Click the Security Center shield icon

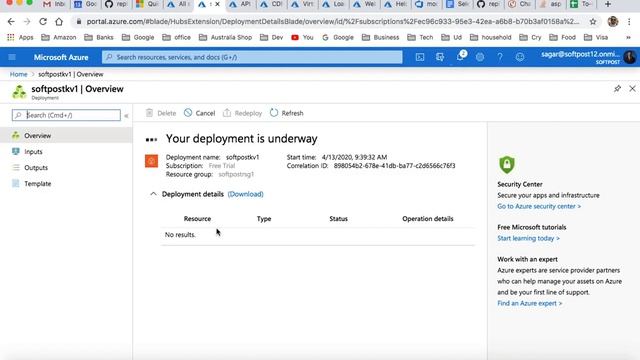pyautogui.click(x=507, y=164)
